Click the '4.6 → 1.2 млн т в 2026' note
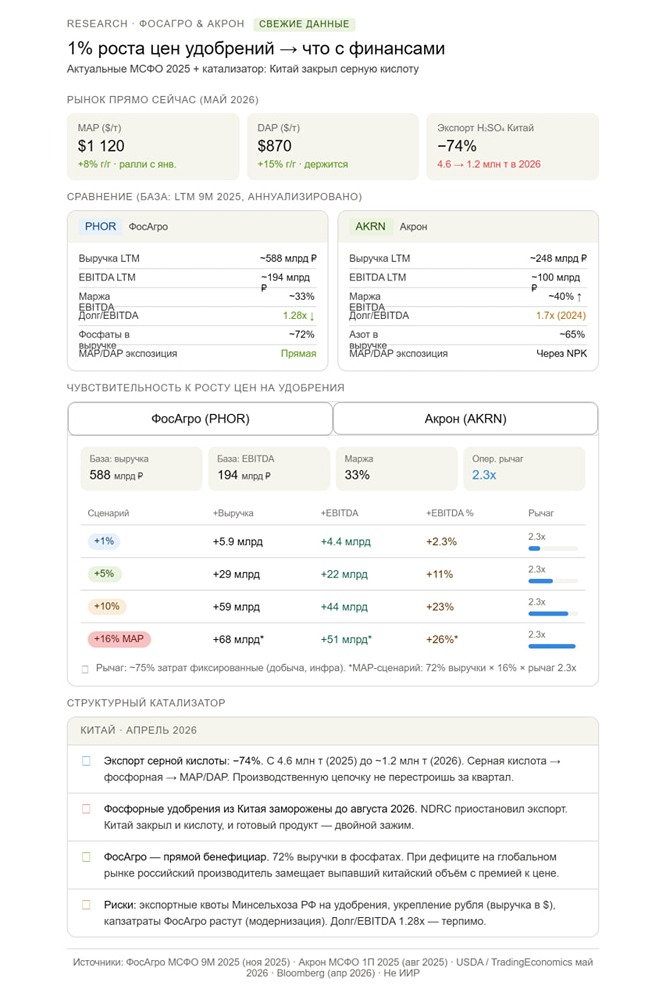 click(489, 165)
